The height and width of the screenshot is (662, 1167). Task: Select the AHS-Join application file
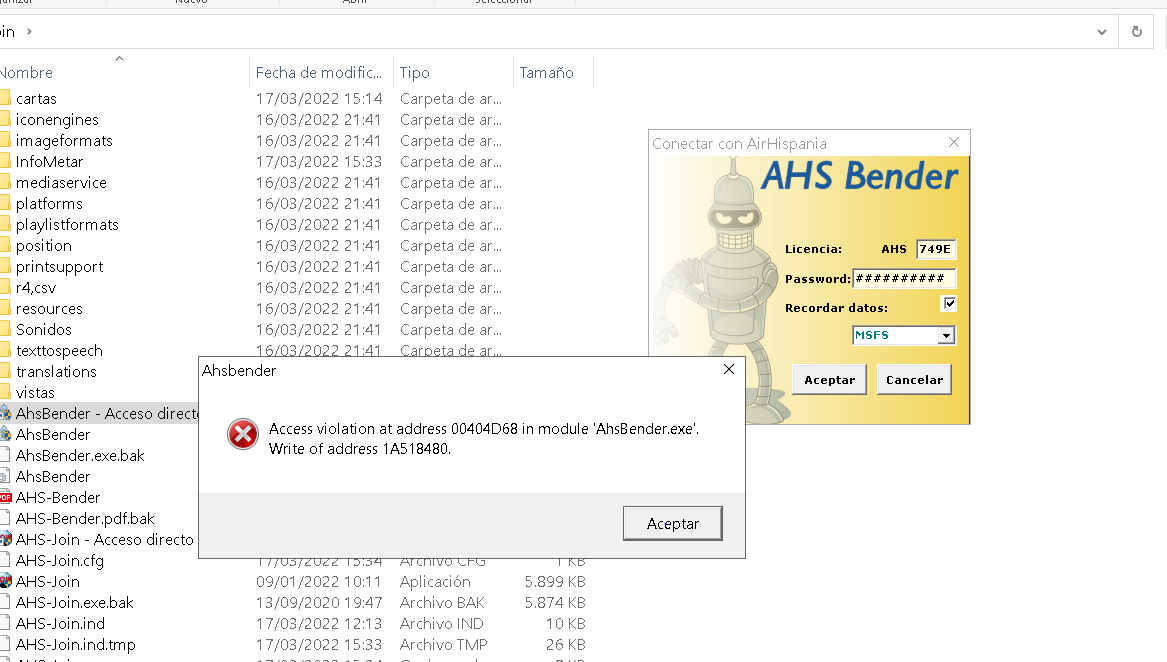(x=48, y=582)
